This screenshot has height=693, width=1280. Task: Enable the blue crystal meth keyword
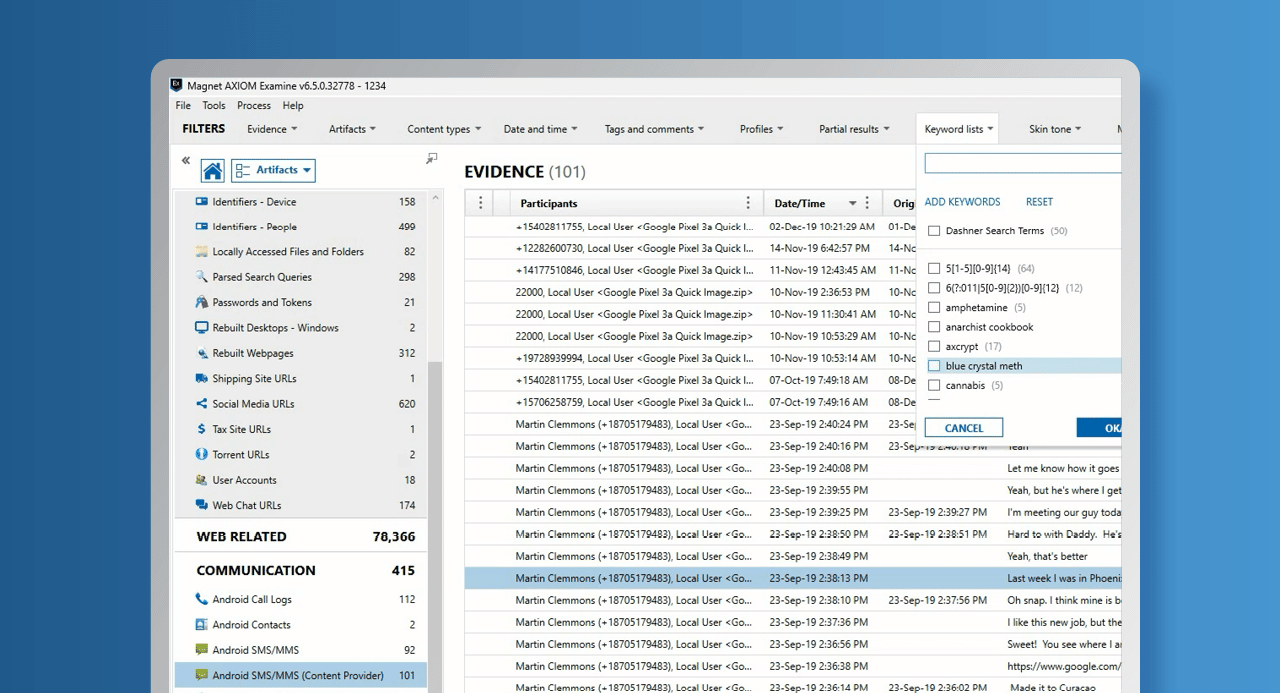(934, 366)
